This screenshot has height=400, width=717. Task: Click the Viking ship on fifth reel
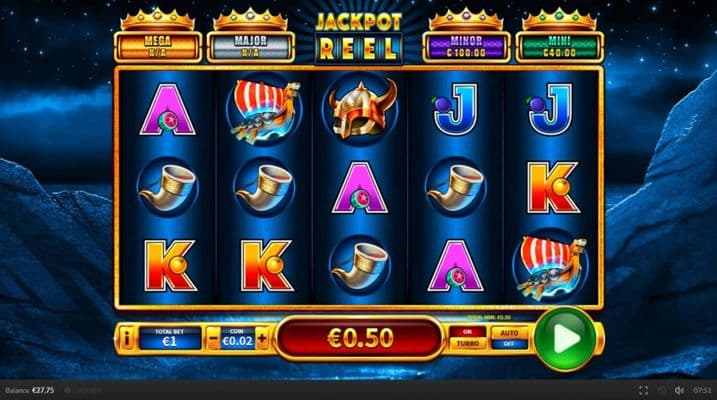[x=551, y=267]
